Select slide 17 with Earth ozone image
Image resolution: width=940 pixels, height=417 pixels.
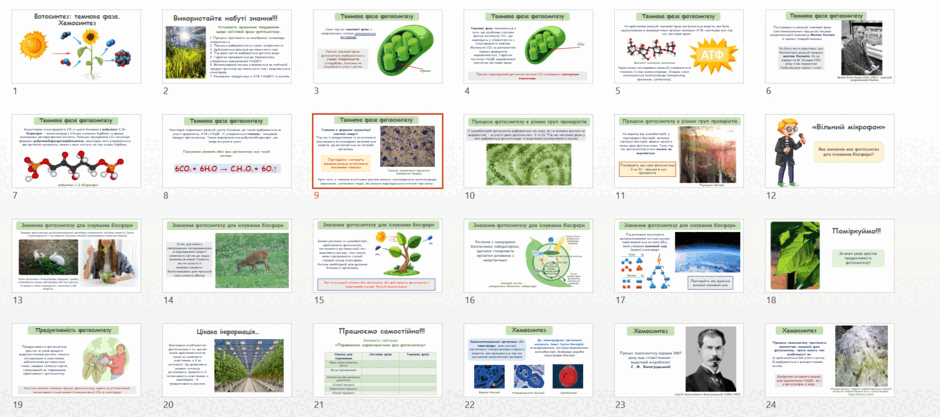click(x=679, y=255)
